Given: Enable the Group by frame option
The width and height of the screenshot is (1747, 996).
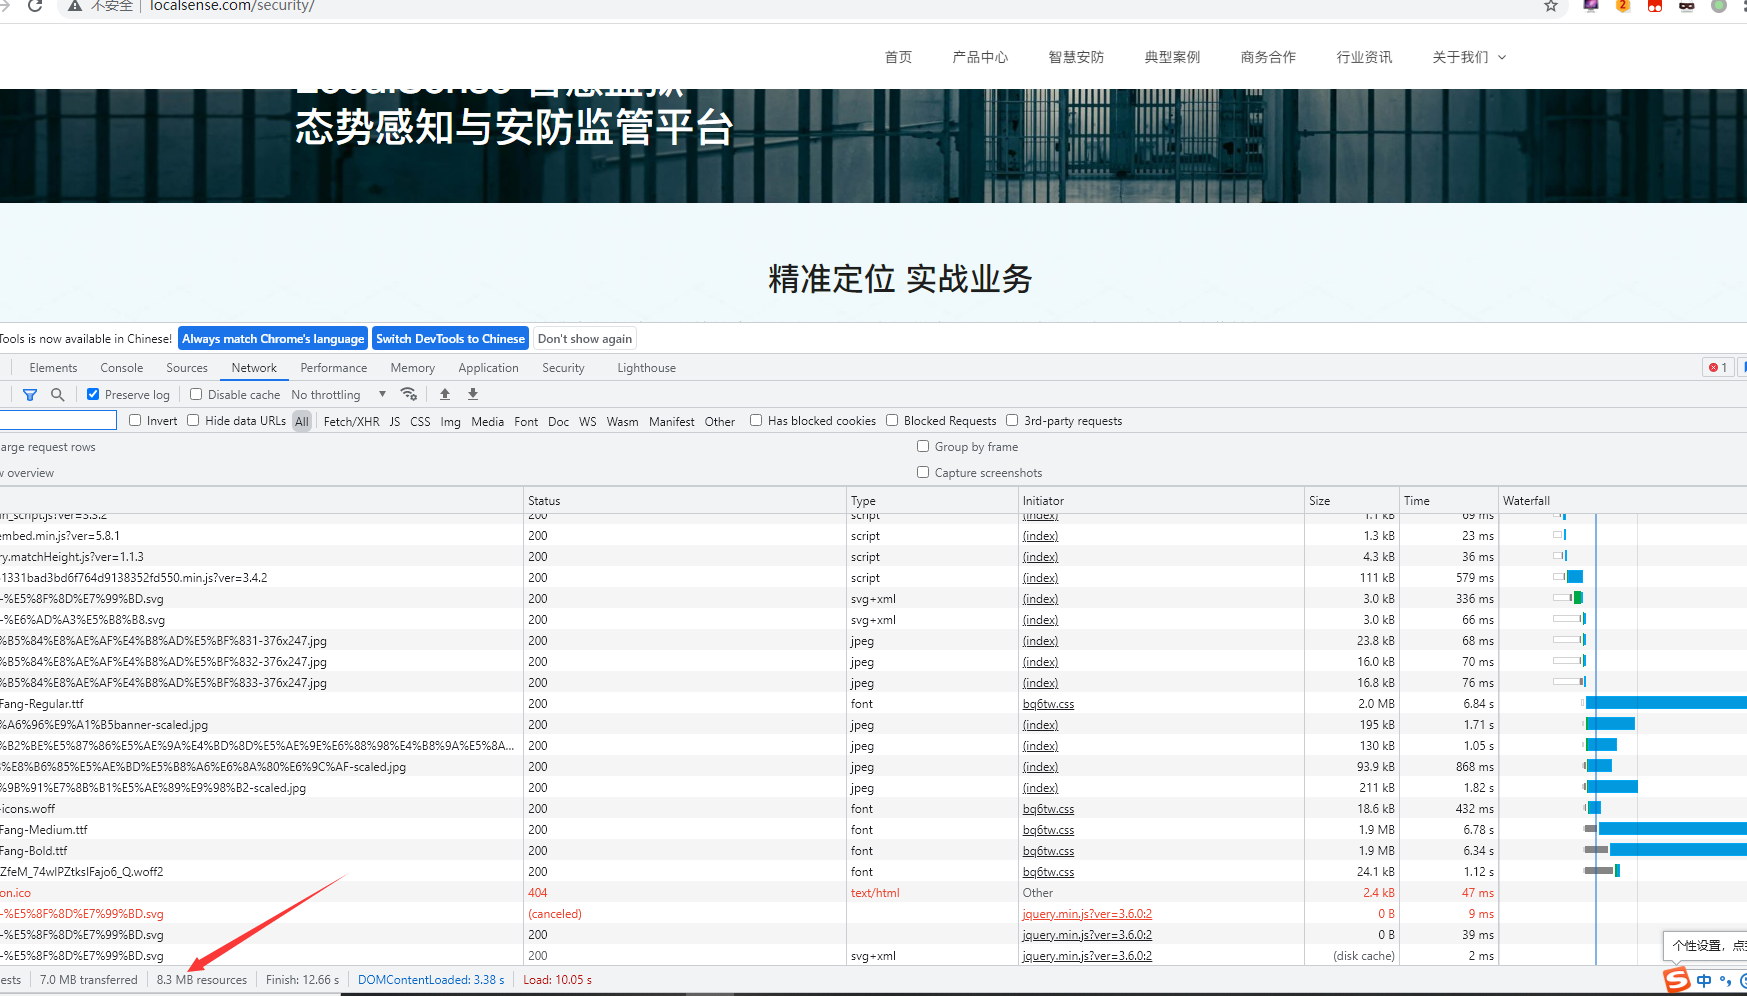Looking at the screenshot, I should coord(923,446).
